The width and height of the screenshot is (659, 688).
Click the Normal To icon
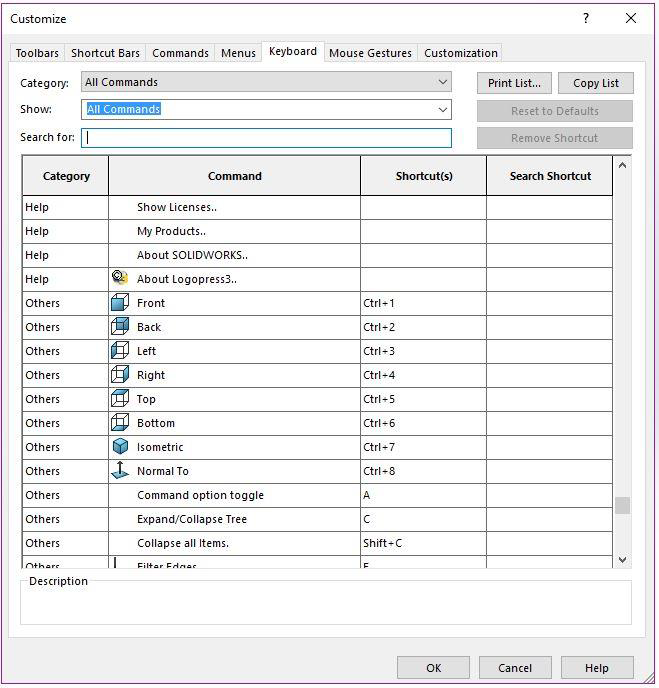click(x=120, y=471)
